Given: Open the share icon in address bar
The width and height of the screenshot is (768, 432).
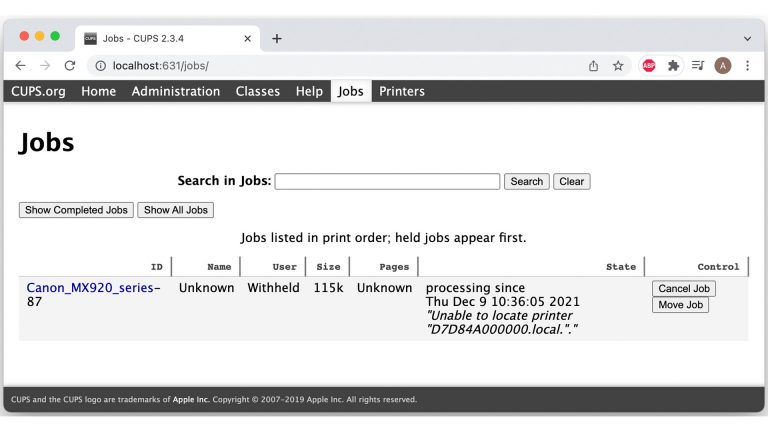Looking at the screenshot, I should tap(593, 65).
